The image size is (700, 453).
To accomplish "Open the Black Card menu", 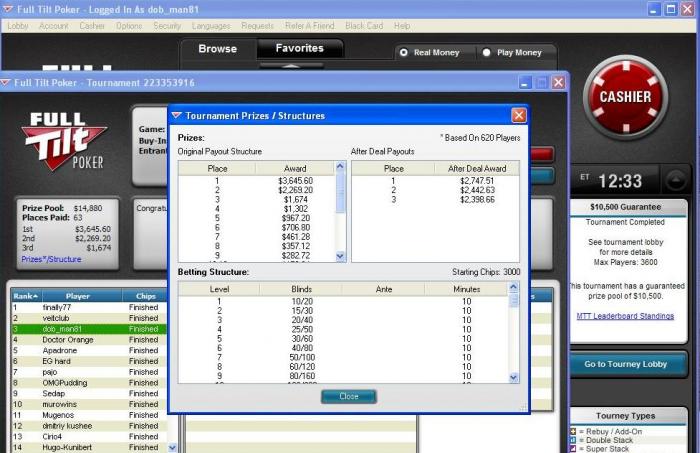I will pos(364,26).
